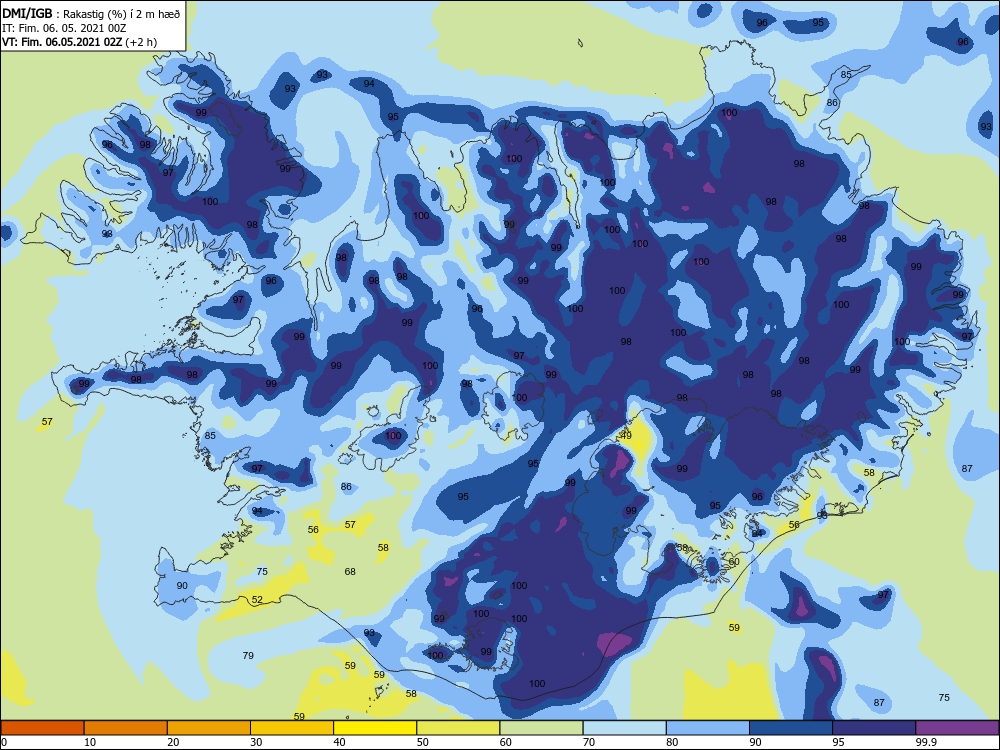
Task: Select the medium blue 80–90 legend swatch
Action: tap(708, 728)
